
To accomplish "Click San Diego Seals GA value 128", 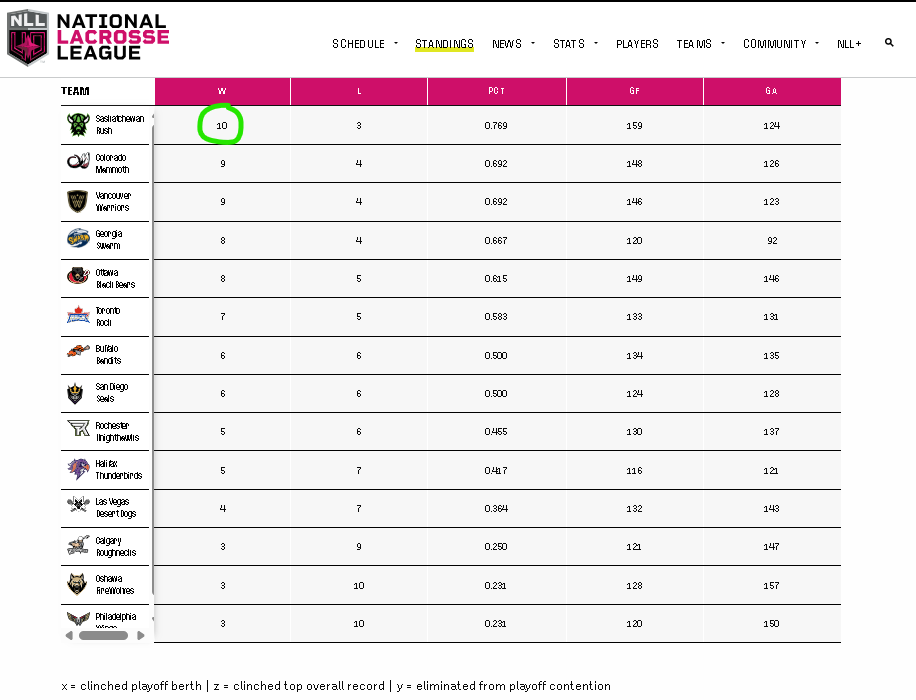I will [772, 394].
